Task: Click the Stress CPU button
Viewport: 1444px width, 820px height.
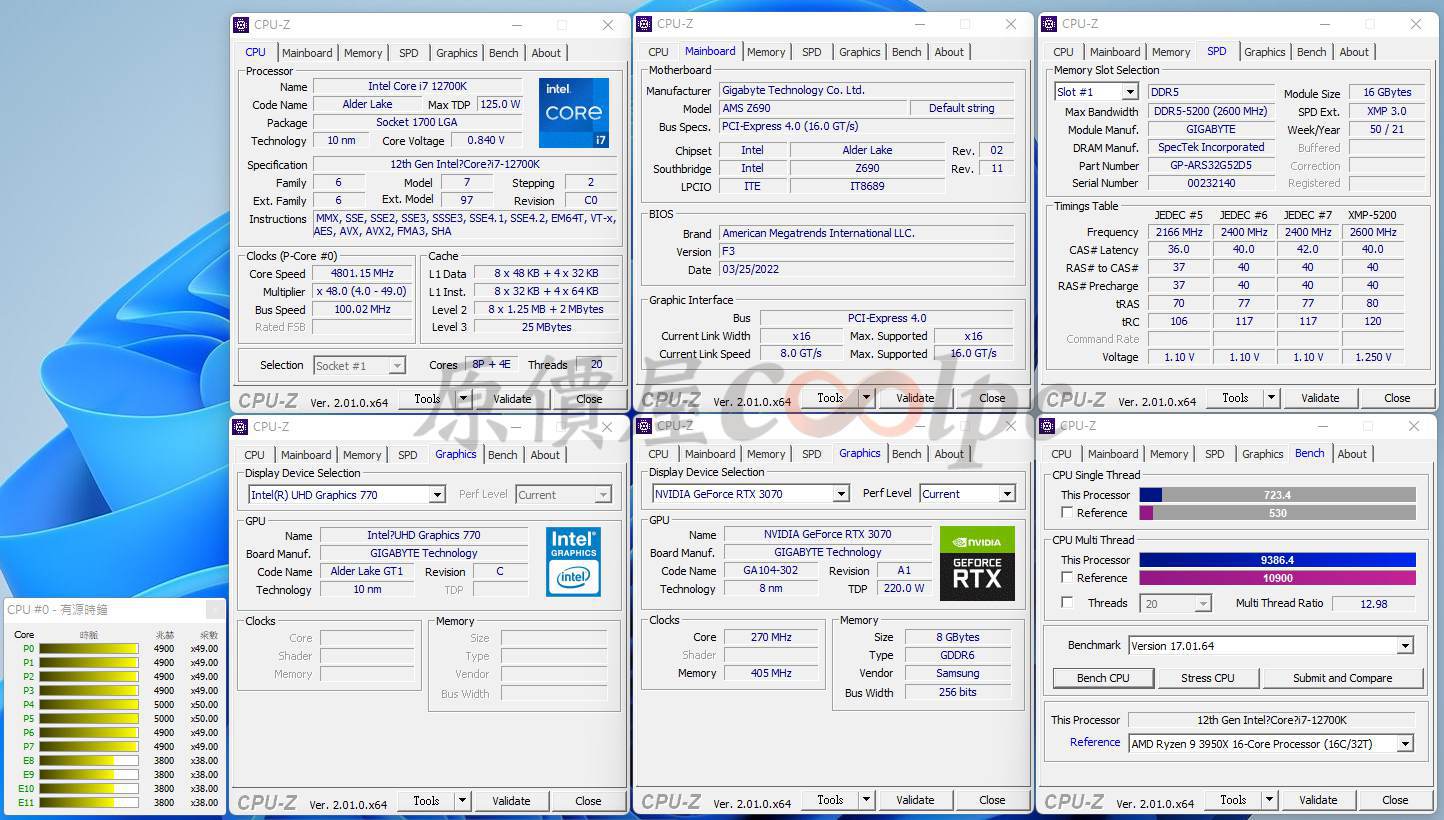Action: (1208, 678)
